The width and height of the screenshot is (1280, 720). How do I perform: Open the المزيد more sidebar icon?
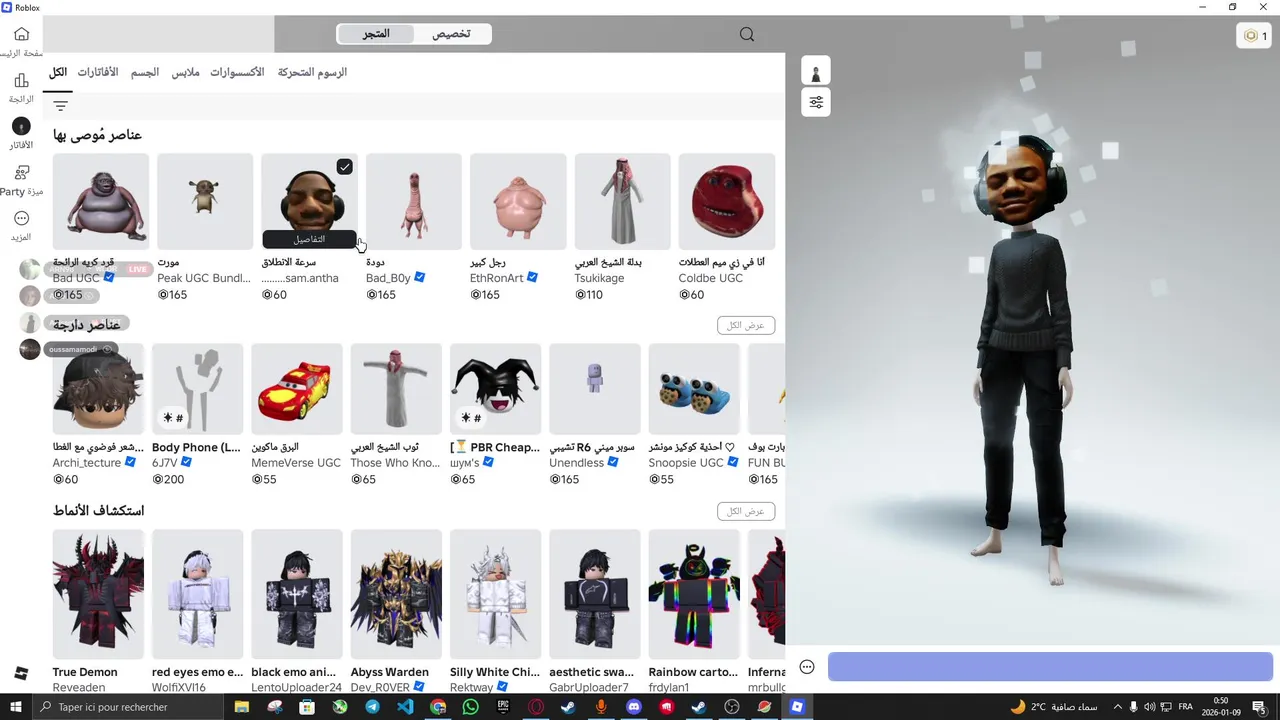pos(21,218)
